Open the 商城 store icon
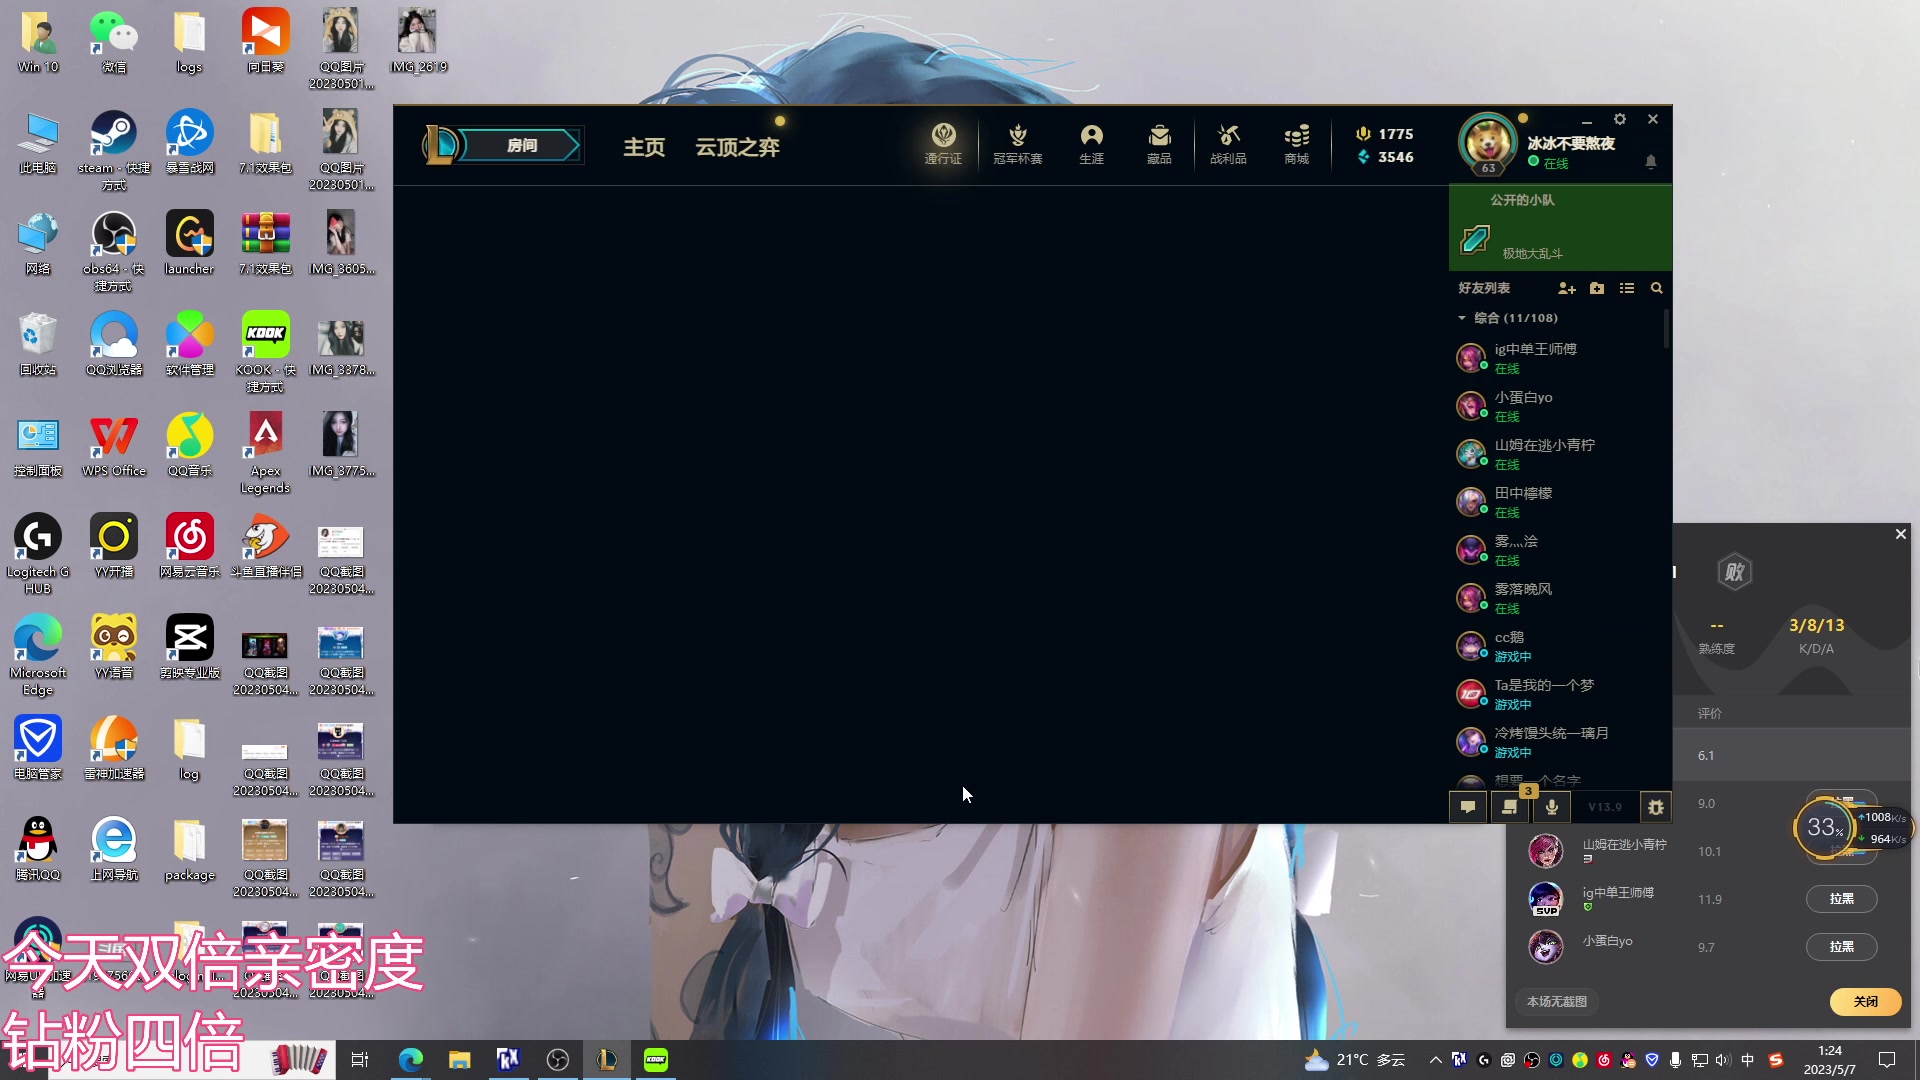Image resolution: width=1920 pixels, height=1080 pixels. point(1297,144)
